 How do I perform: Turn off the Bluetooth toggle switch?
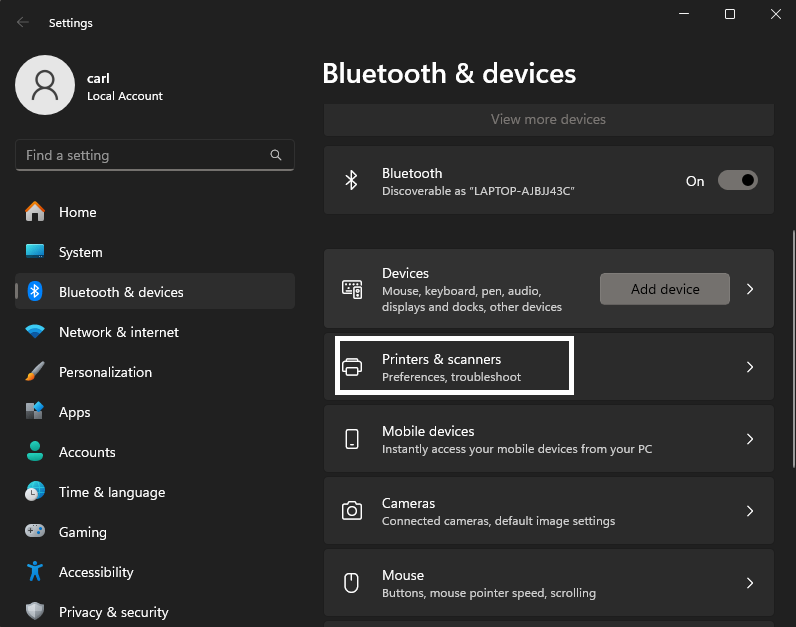pyautogui.click(x=738, y=180)
